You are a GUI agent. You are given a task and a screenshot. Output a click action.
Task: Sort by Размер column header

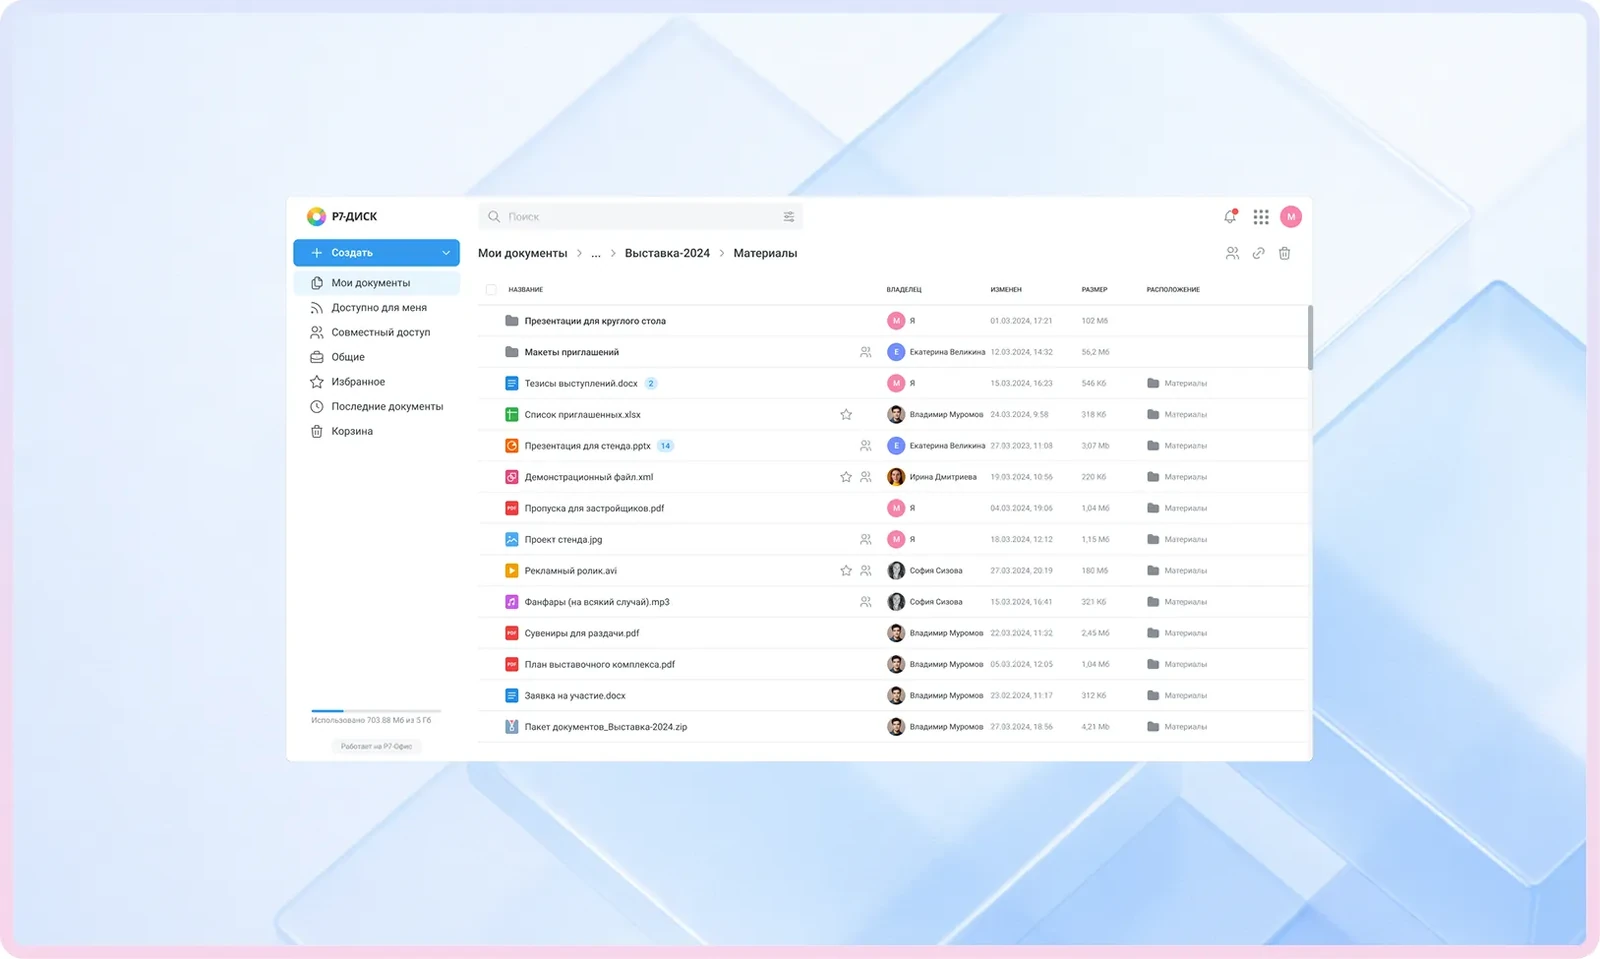click(x=1094, y=290)
